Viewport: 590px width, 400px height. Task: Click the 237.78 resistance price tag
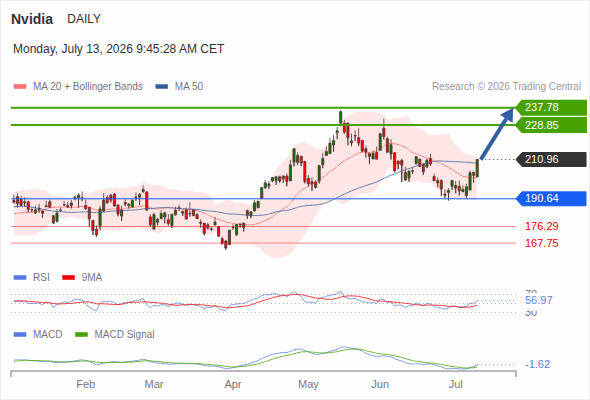click(x=551, y=108)
